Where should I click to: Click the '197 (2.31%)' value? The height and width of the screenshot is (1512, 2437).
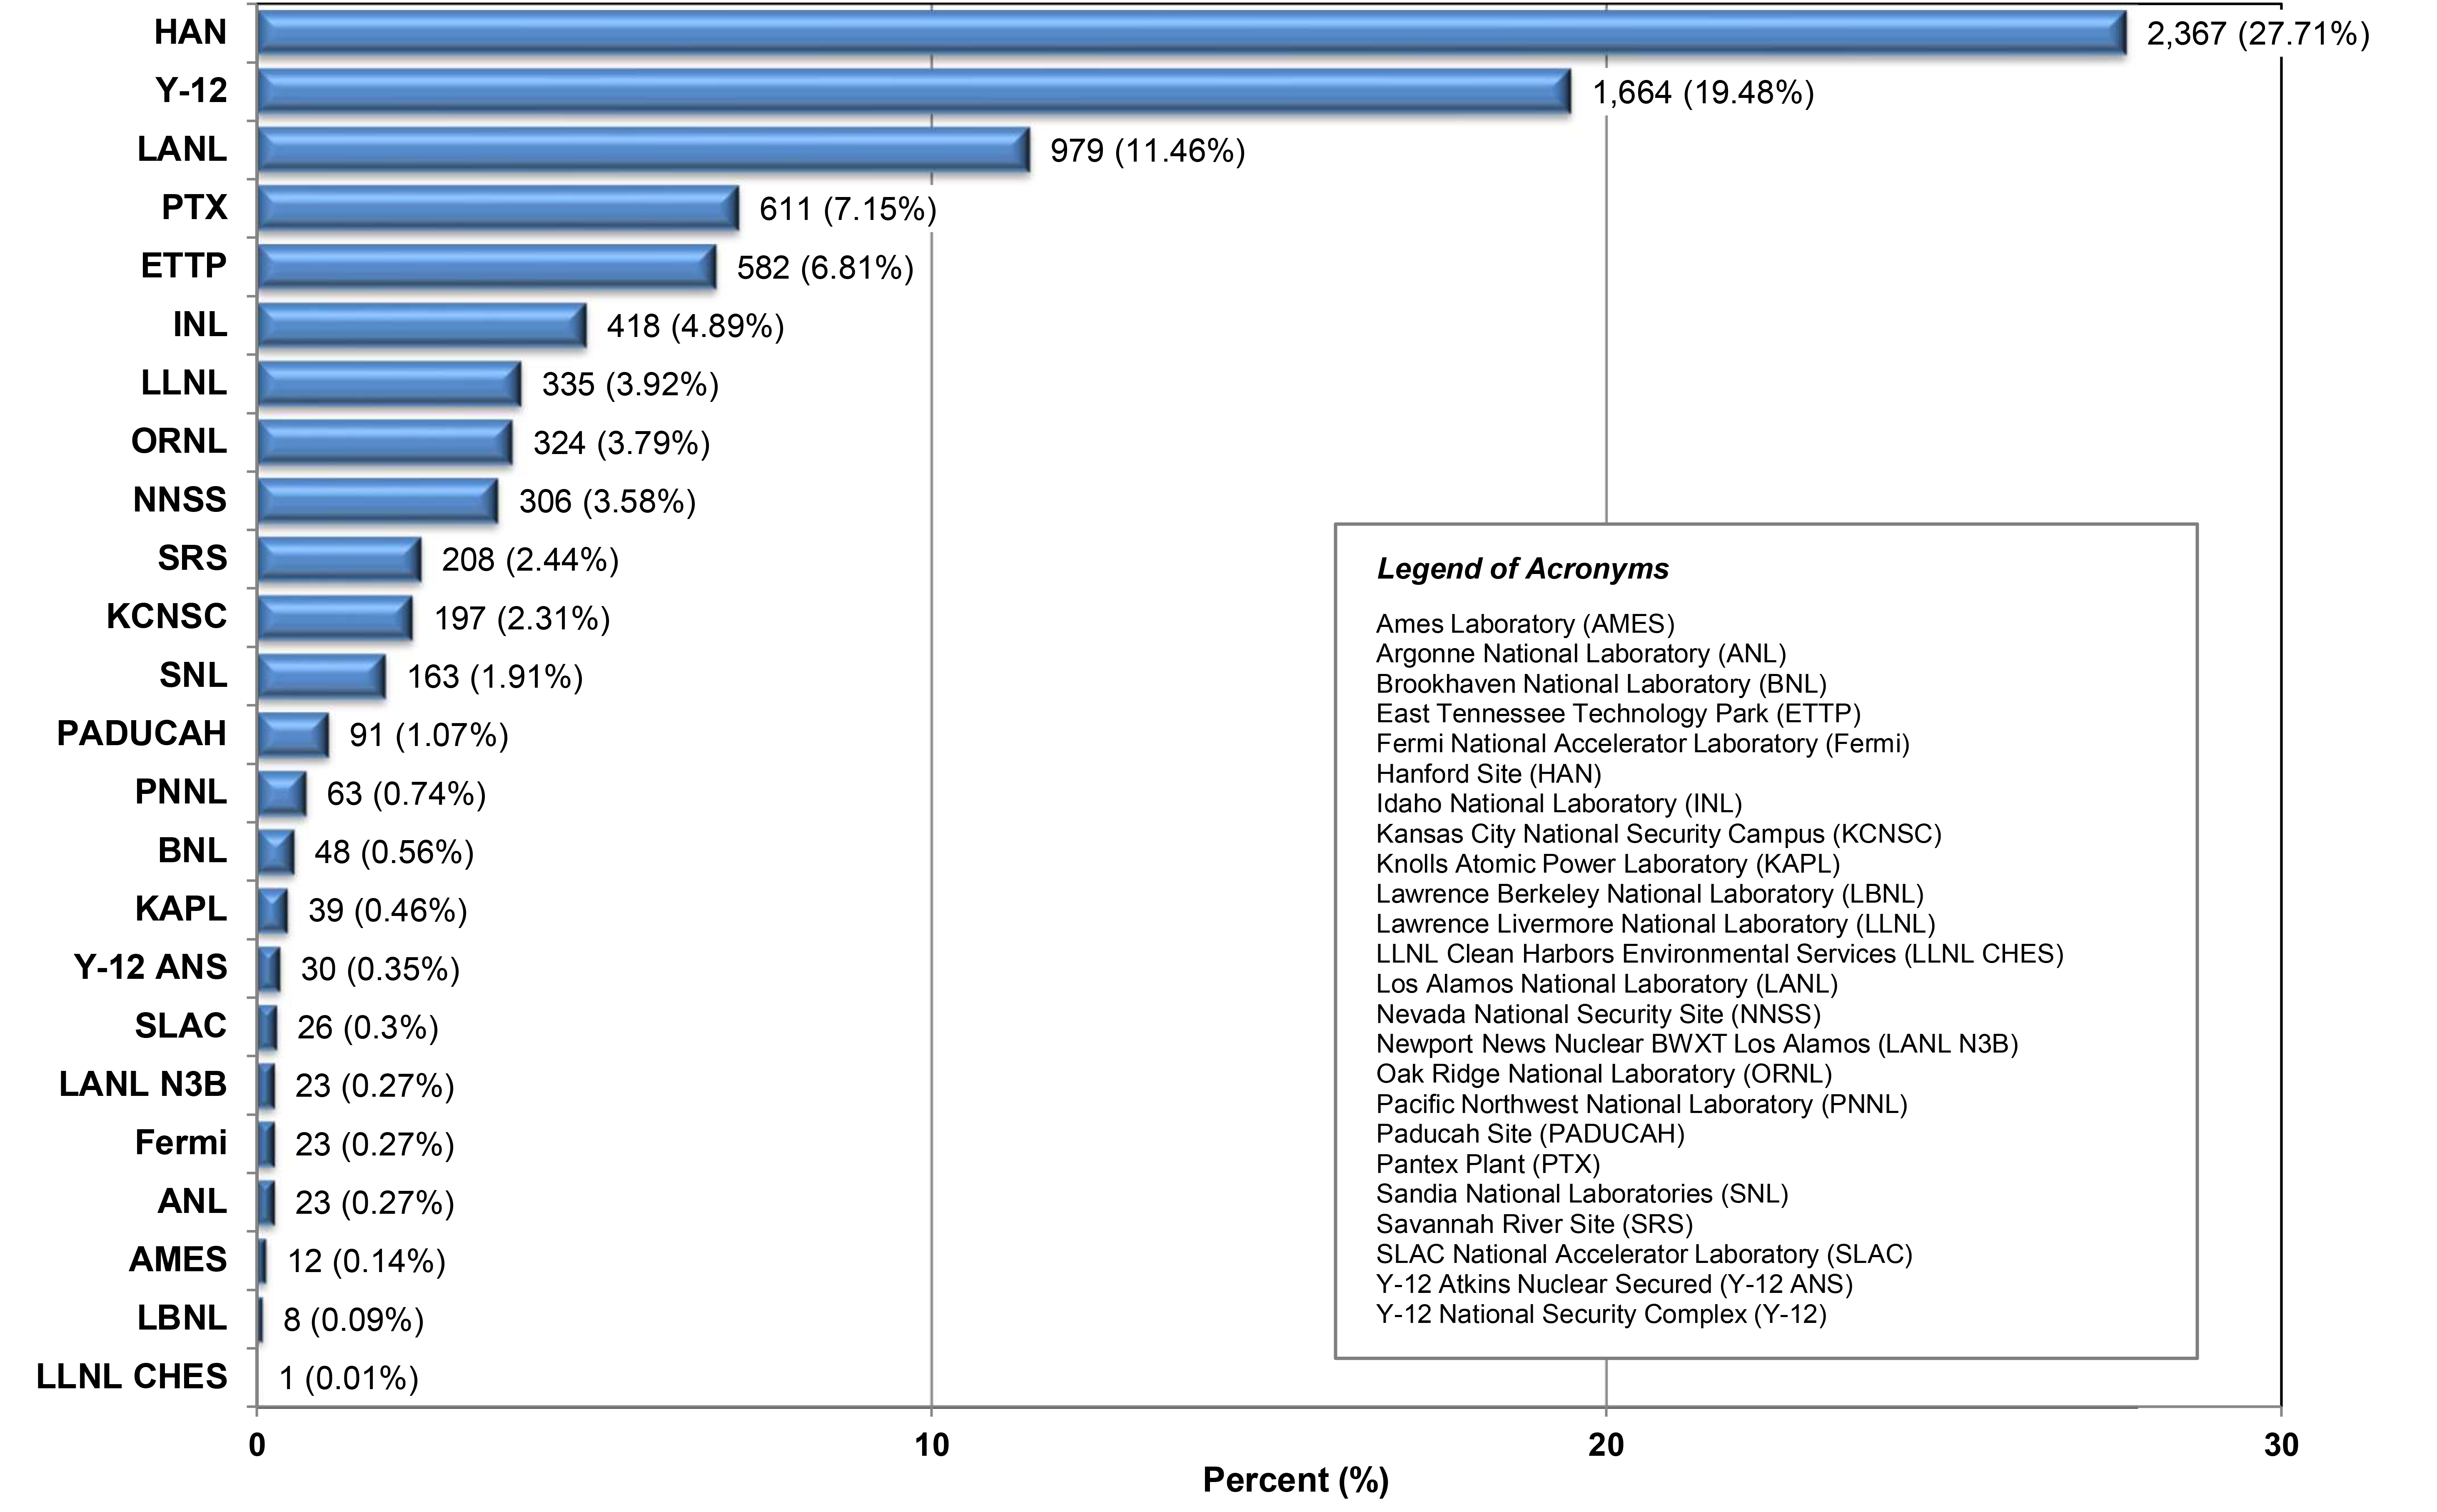(x=522, y=618)
